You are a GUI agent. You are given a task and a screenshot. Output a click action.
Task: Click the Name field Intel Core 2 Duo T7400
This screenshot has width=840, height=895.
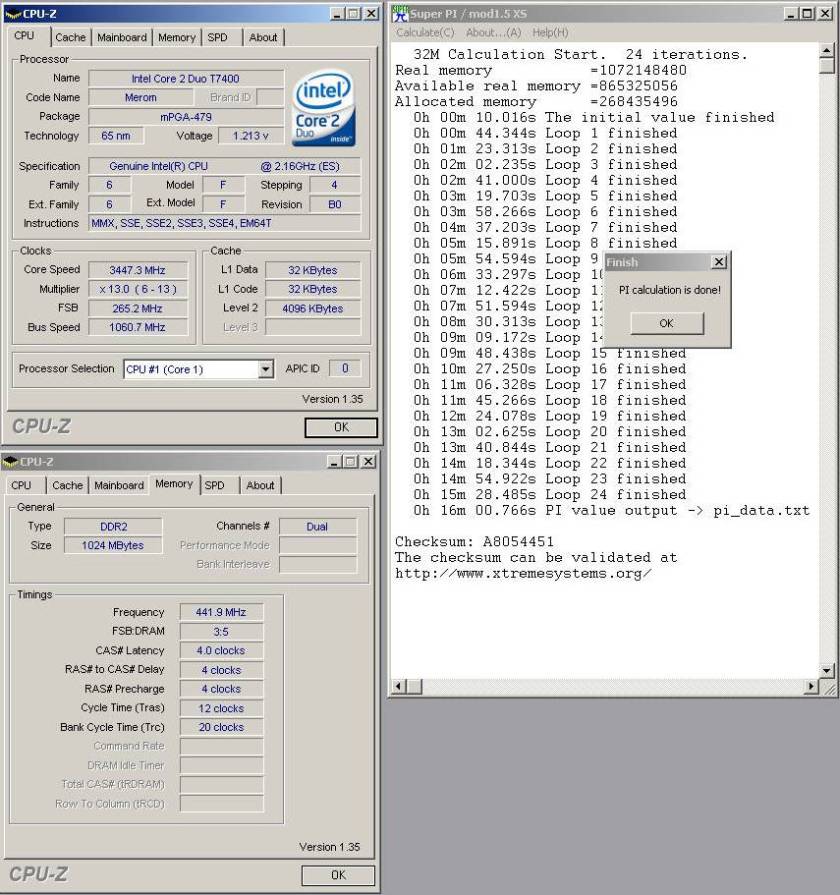point(186,78)
